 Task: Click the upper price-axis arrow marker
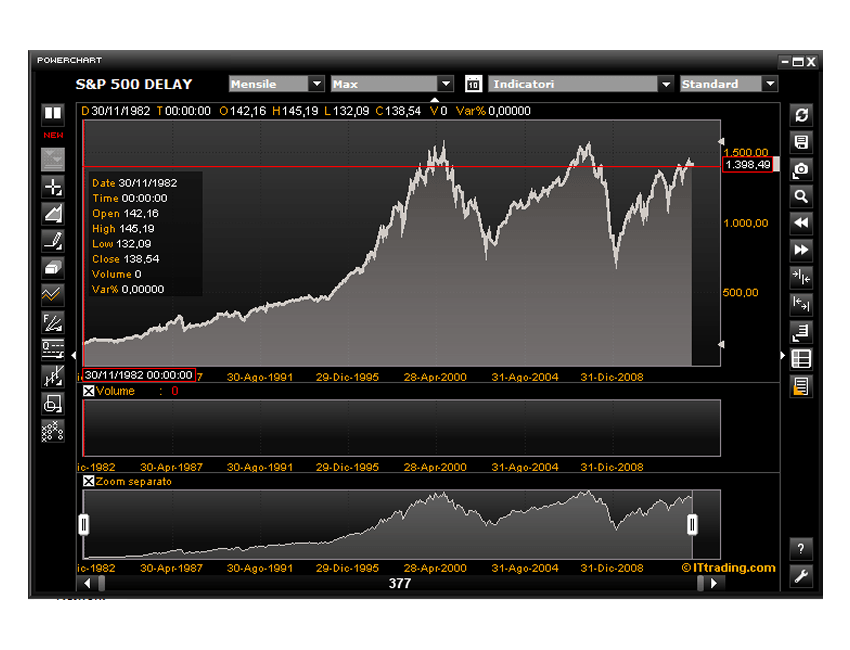(722, 141)
